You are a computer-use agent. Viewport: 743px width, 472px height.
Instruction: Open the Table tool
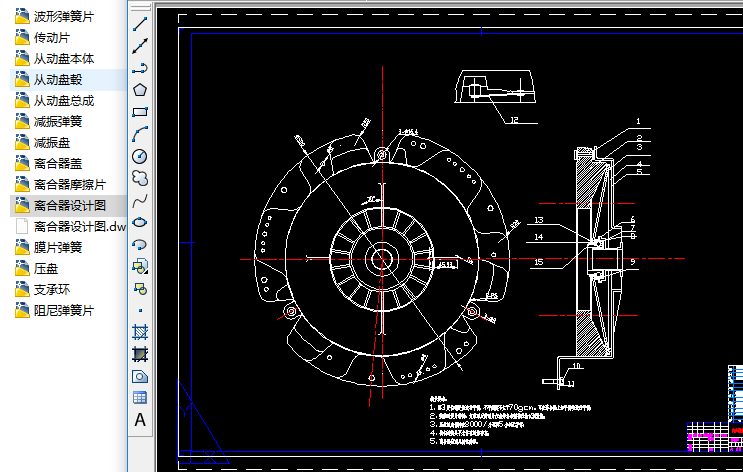140,398
